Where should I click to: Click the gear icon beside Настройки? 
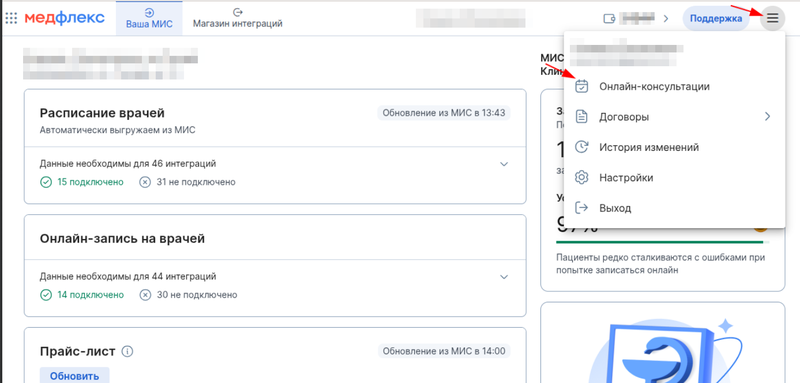582,178
